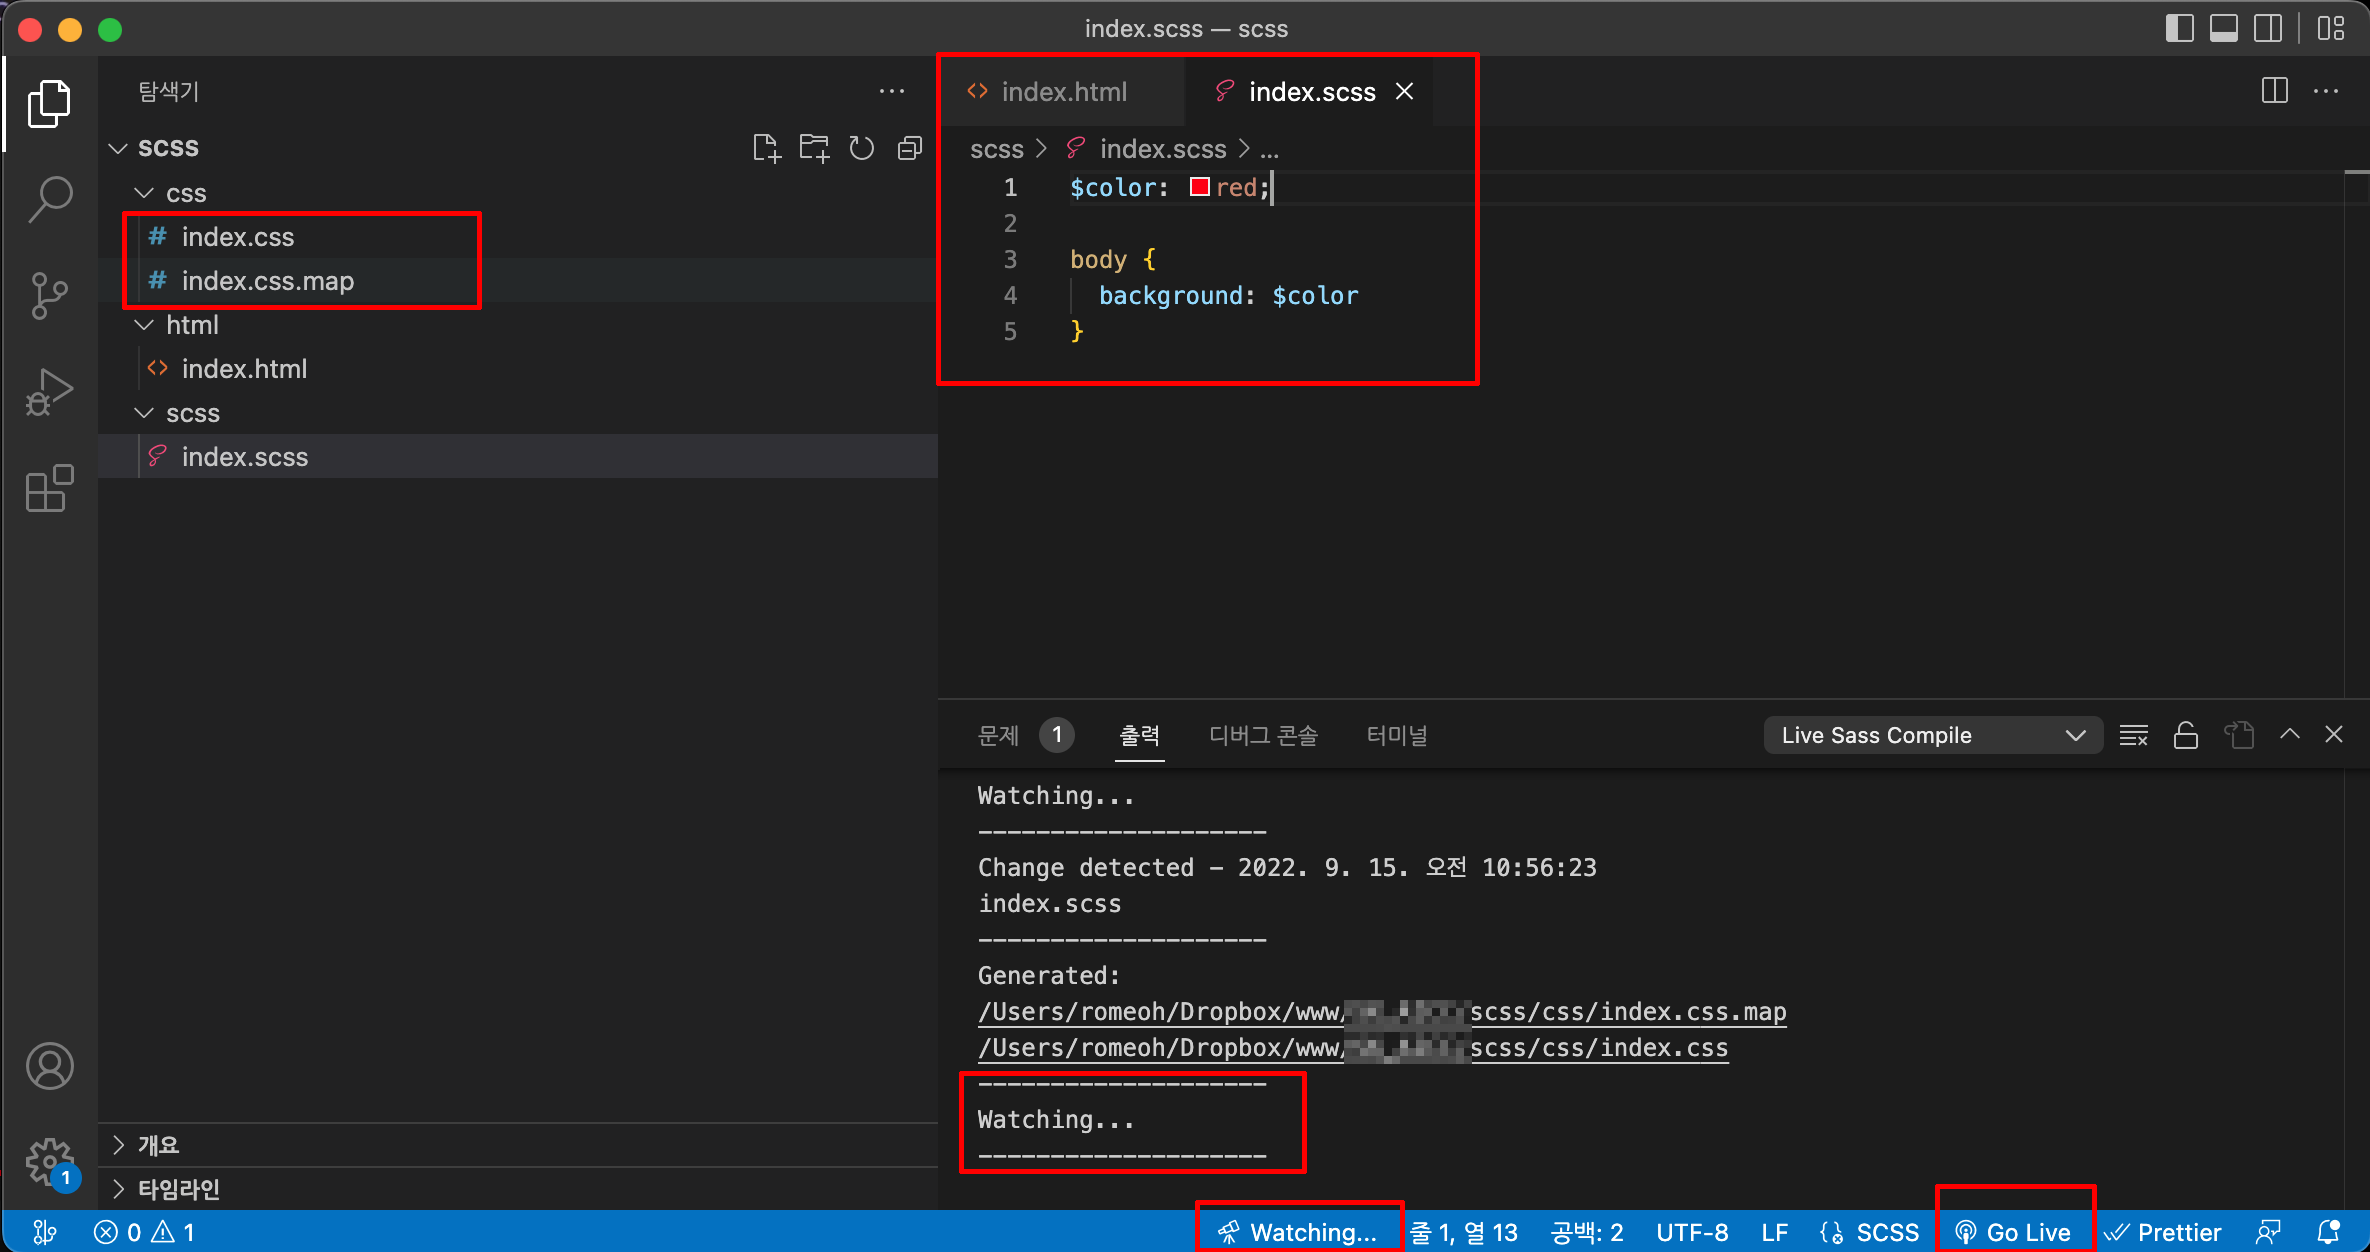2370x1252 pixels.
Task: Switch to the 터미널 panel tab
Action: 1396,736
